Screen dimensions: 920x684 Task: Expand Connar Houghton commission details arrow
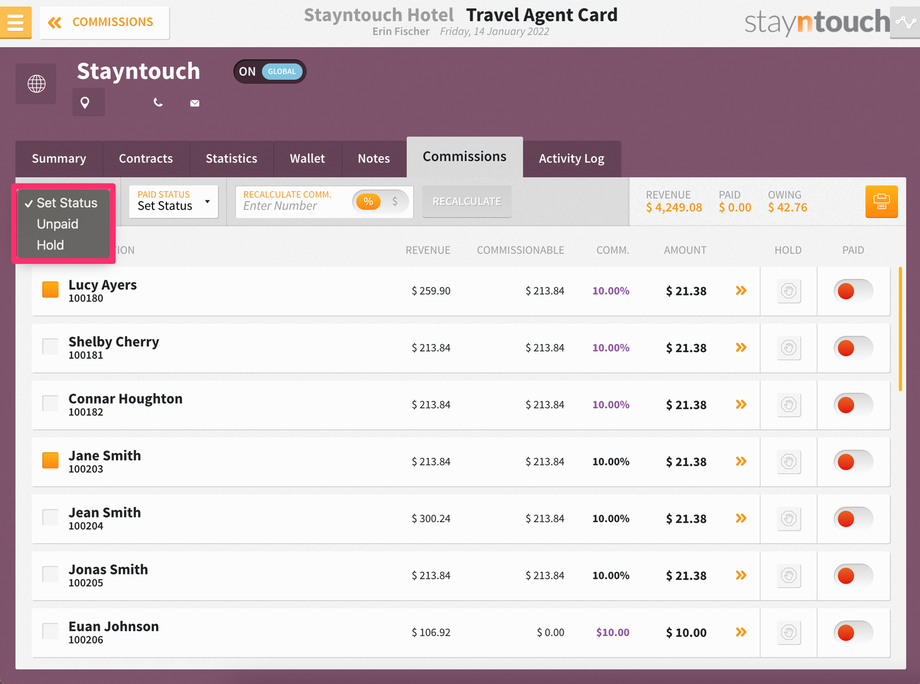click(x=741, y=404)
